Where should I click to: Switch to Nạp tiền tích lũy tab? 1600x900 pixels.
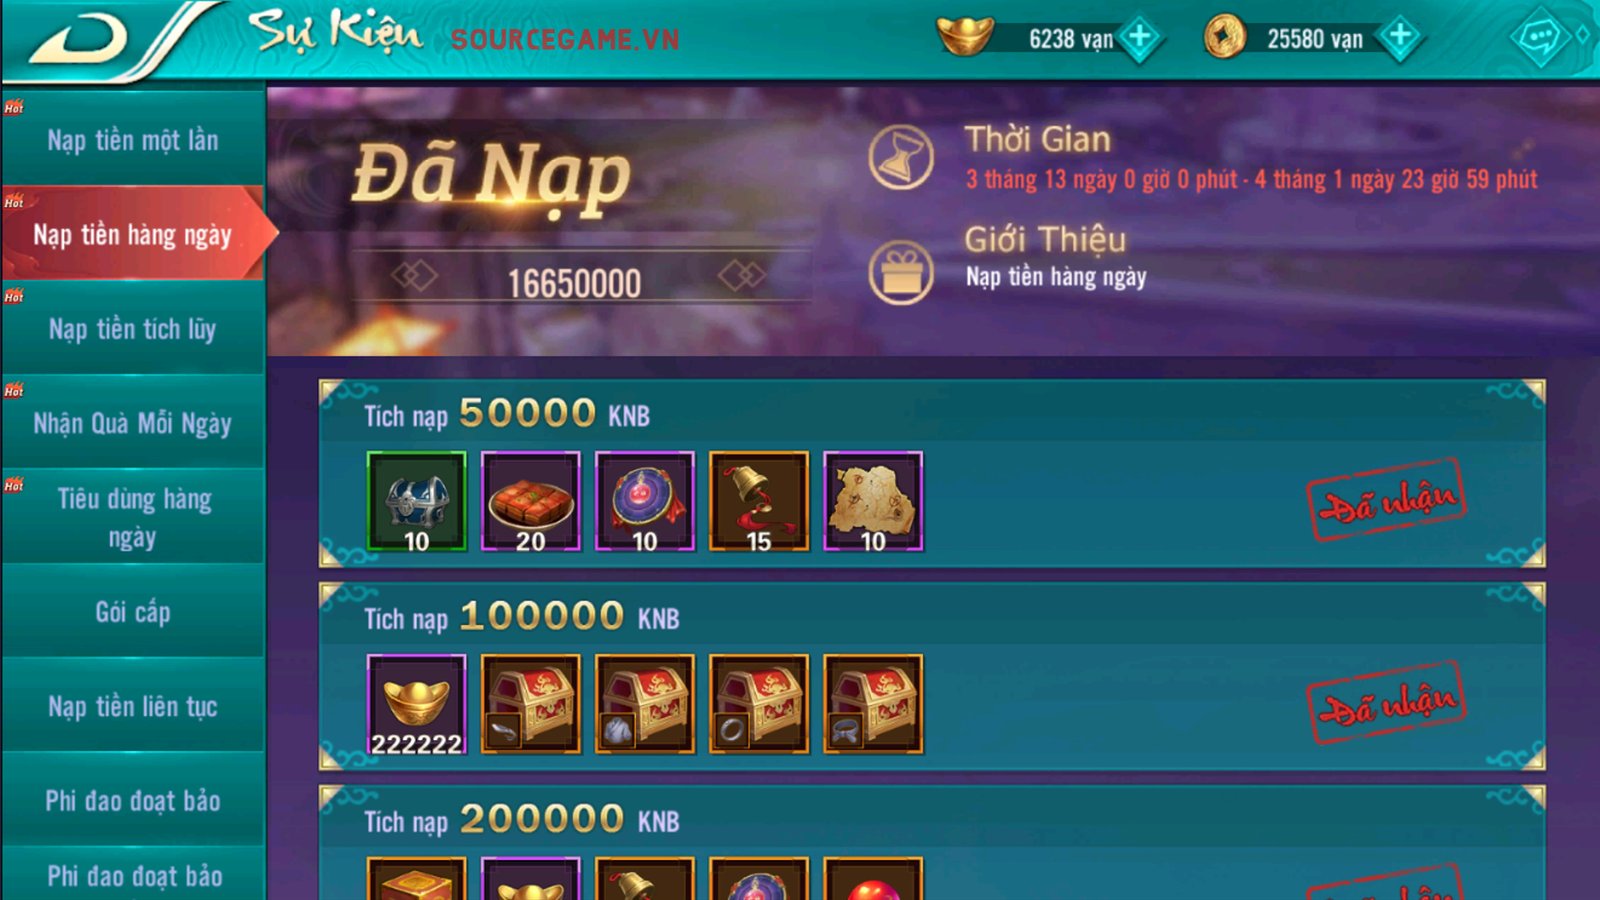point(133,328)
